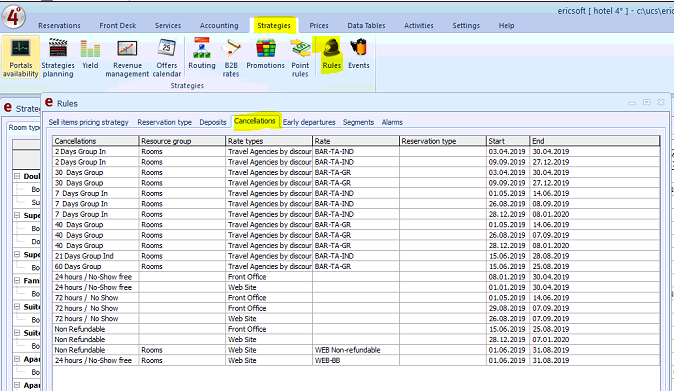
Task: Sort by Resource group column header
Action: 182,141
